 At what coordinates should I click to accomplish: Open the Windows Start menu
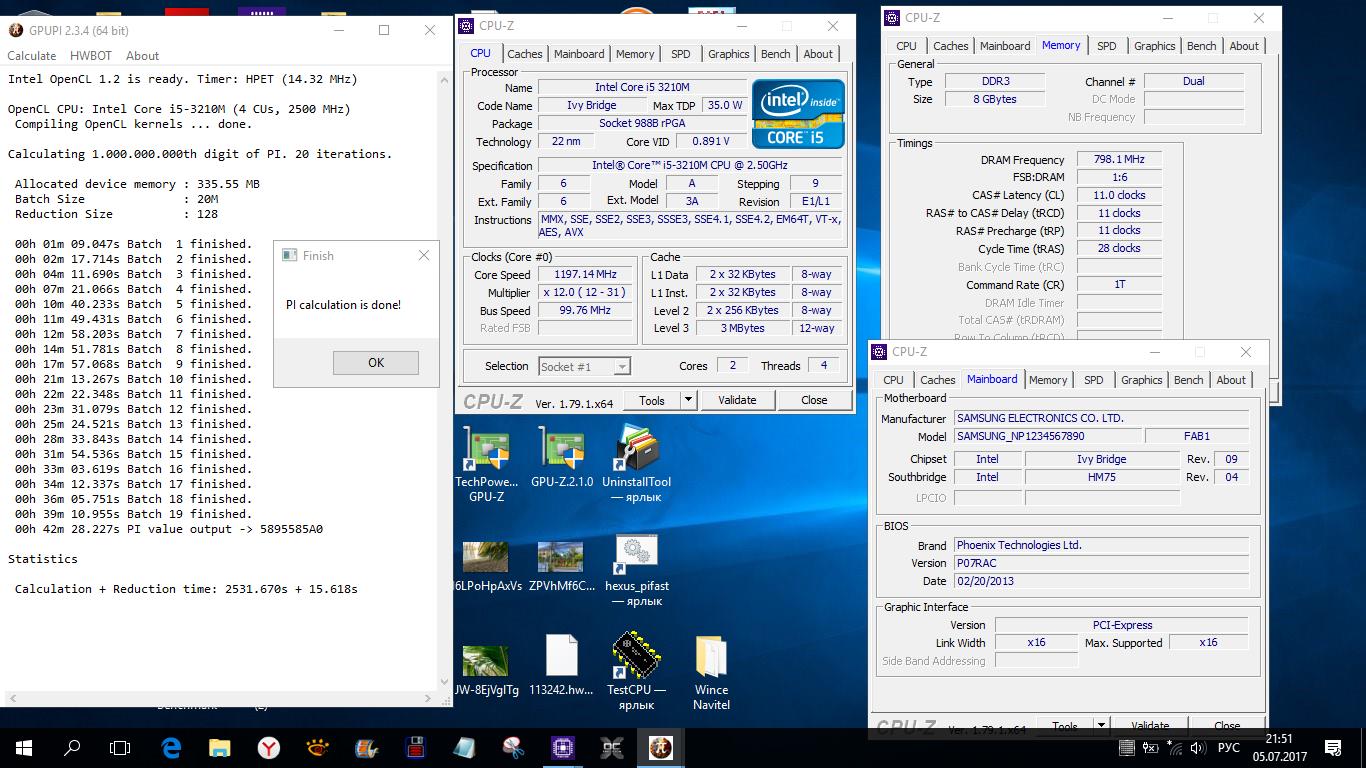(x=24, y=747)
